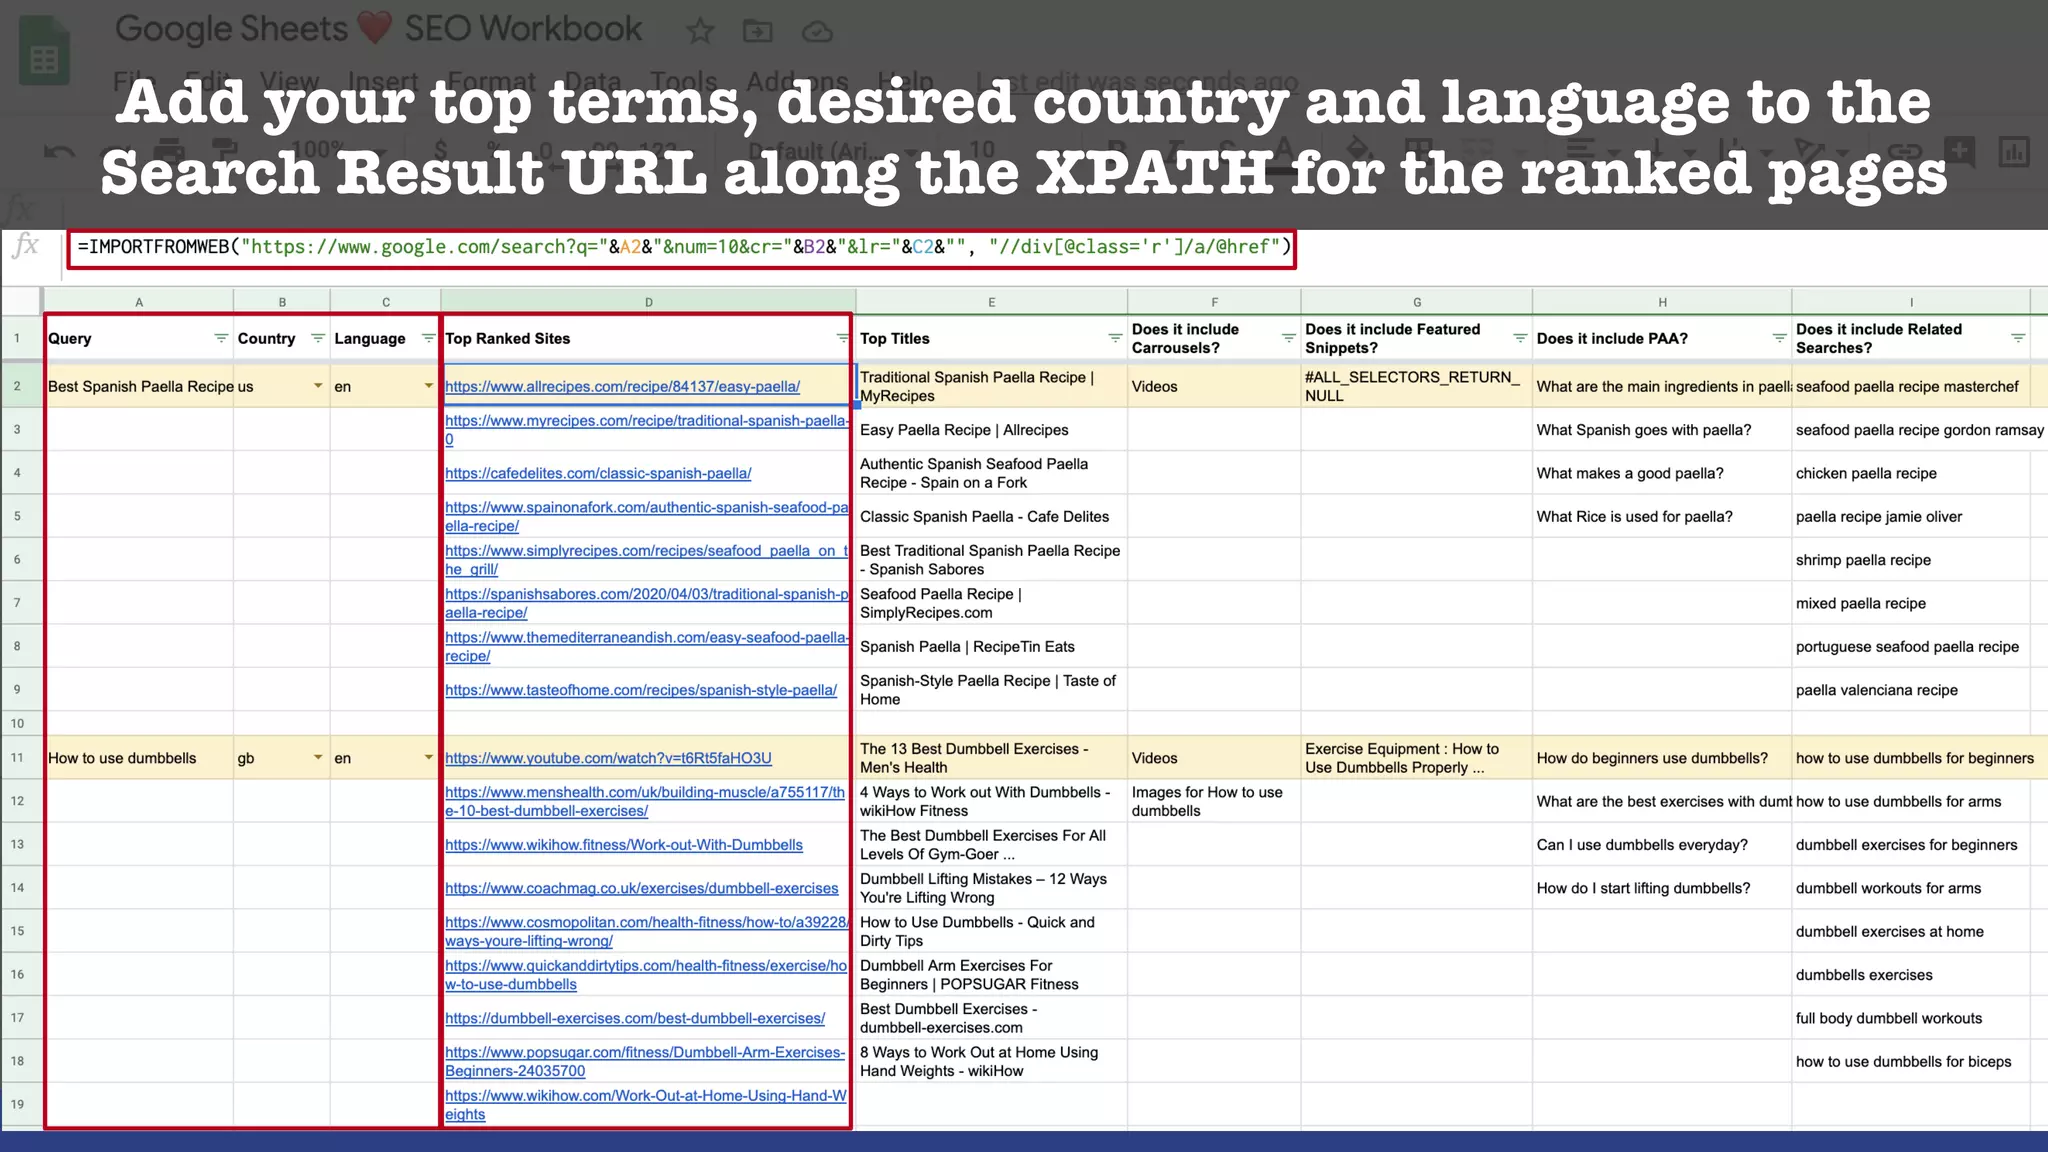Click the Insert chart icon
This screenshot has height=1152, width=2048.
pos(2017,150)
